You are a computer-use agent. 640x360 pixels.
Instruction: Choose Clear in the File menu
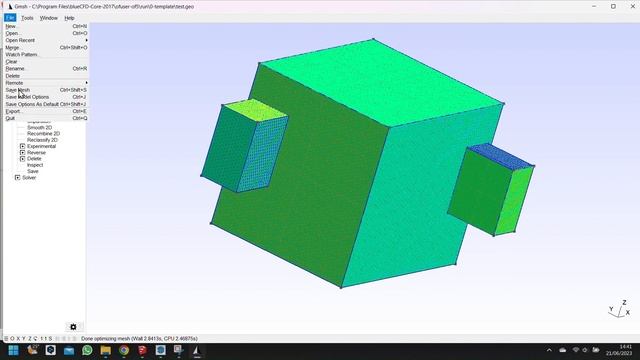(46, 62)
